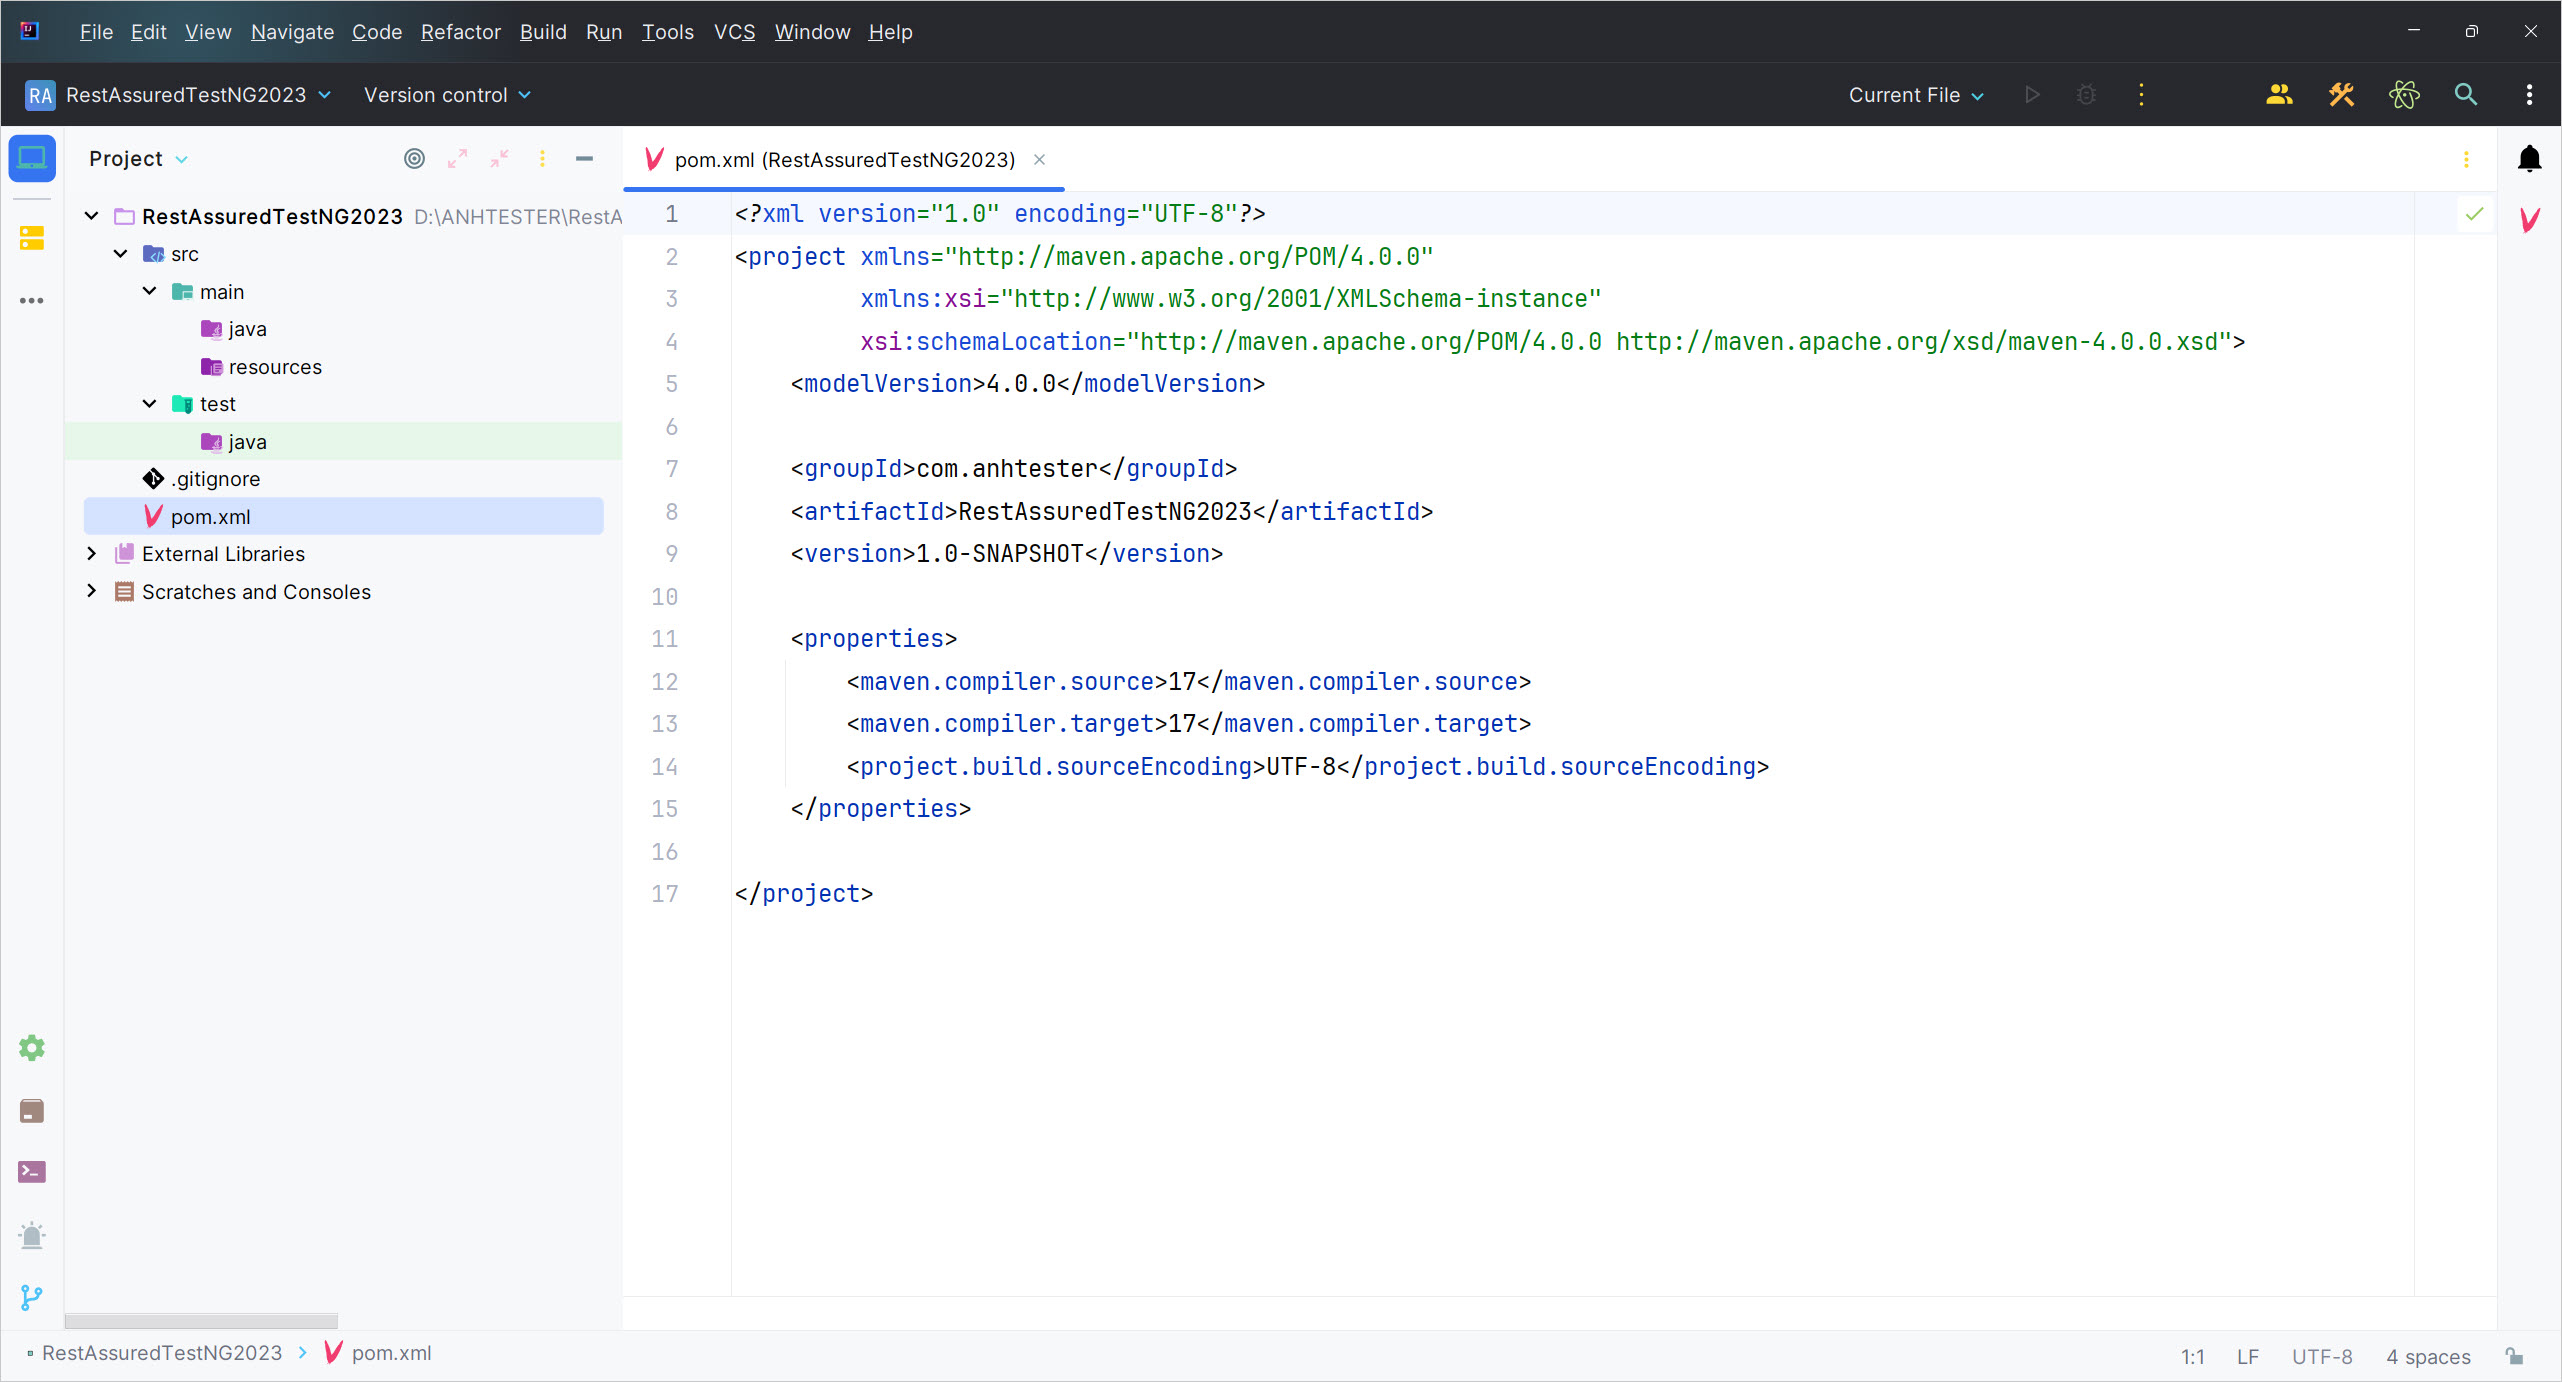2562x1382 pixels.
Task: Click the Run button in toolbar
Action: tap(2032, 95)
